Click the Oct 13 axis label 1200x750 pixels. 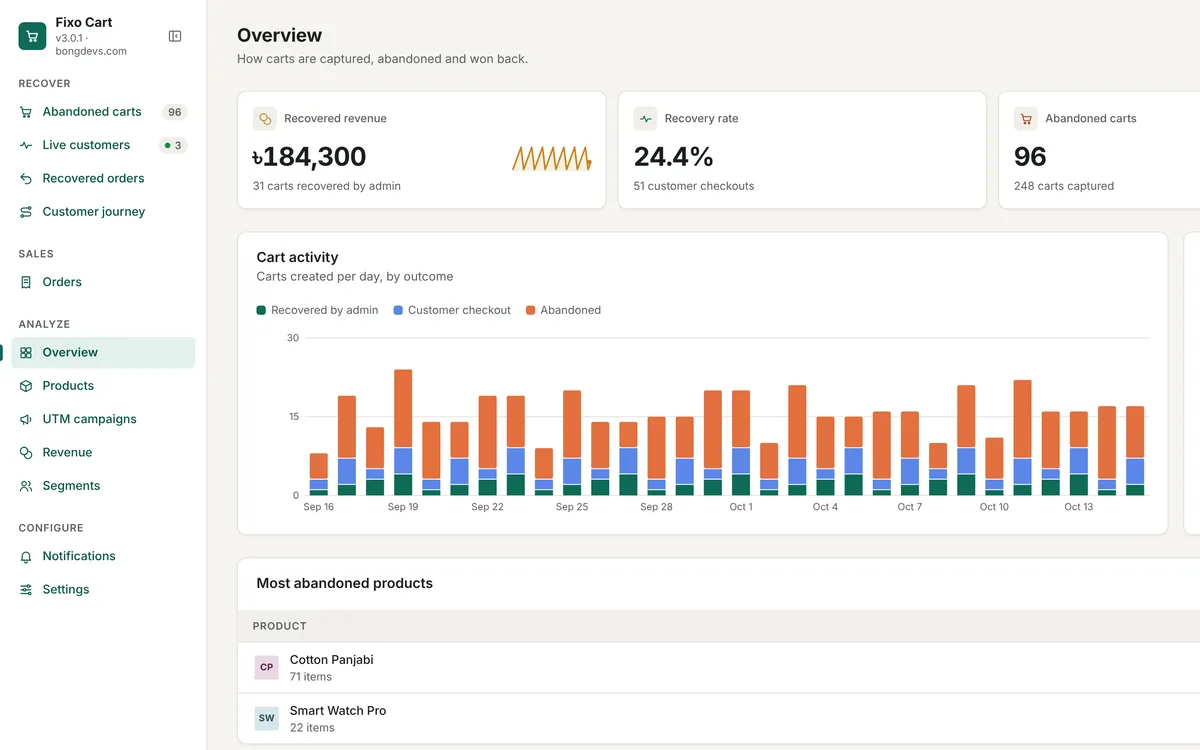click(1079, 508)
